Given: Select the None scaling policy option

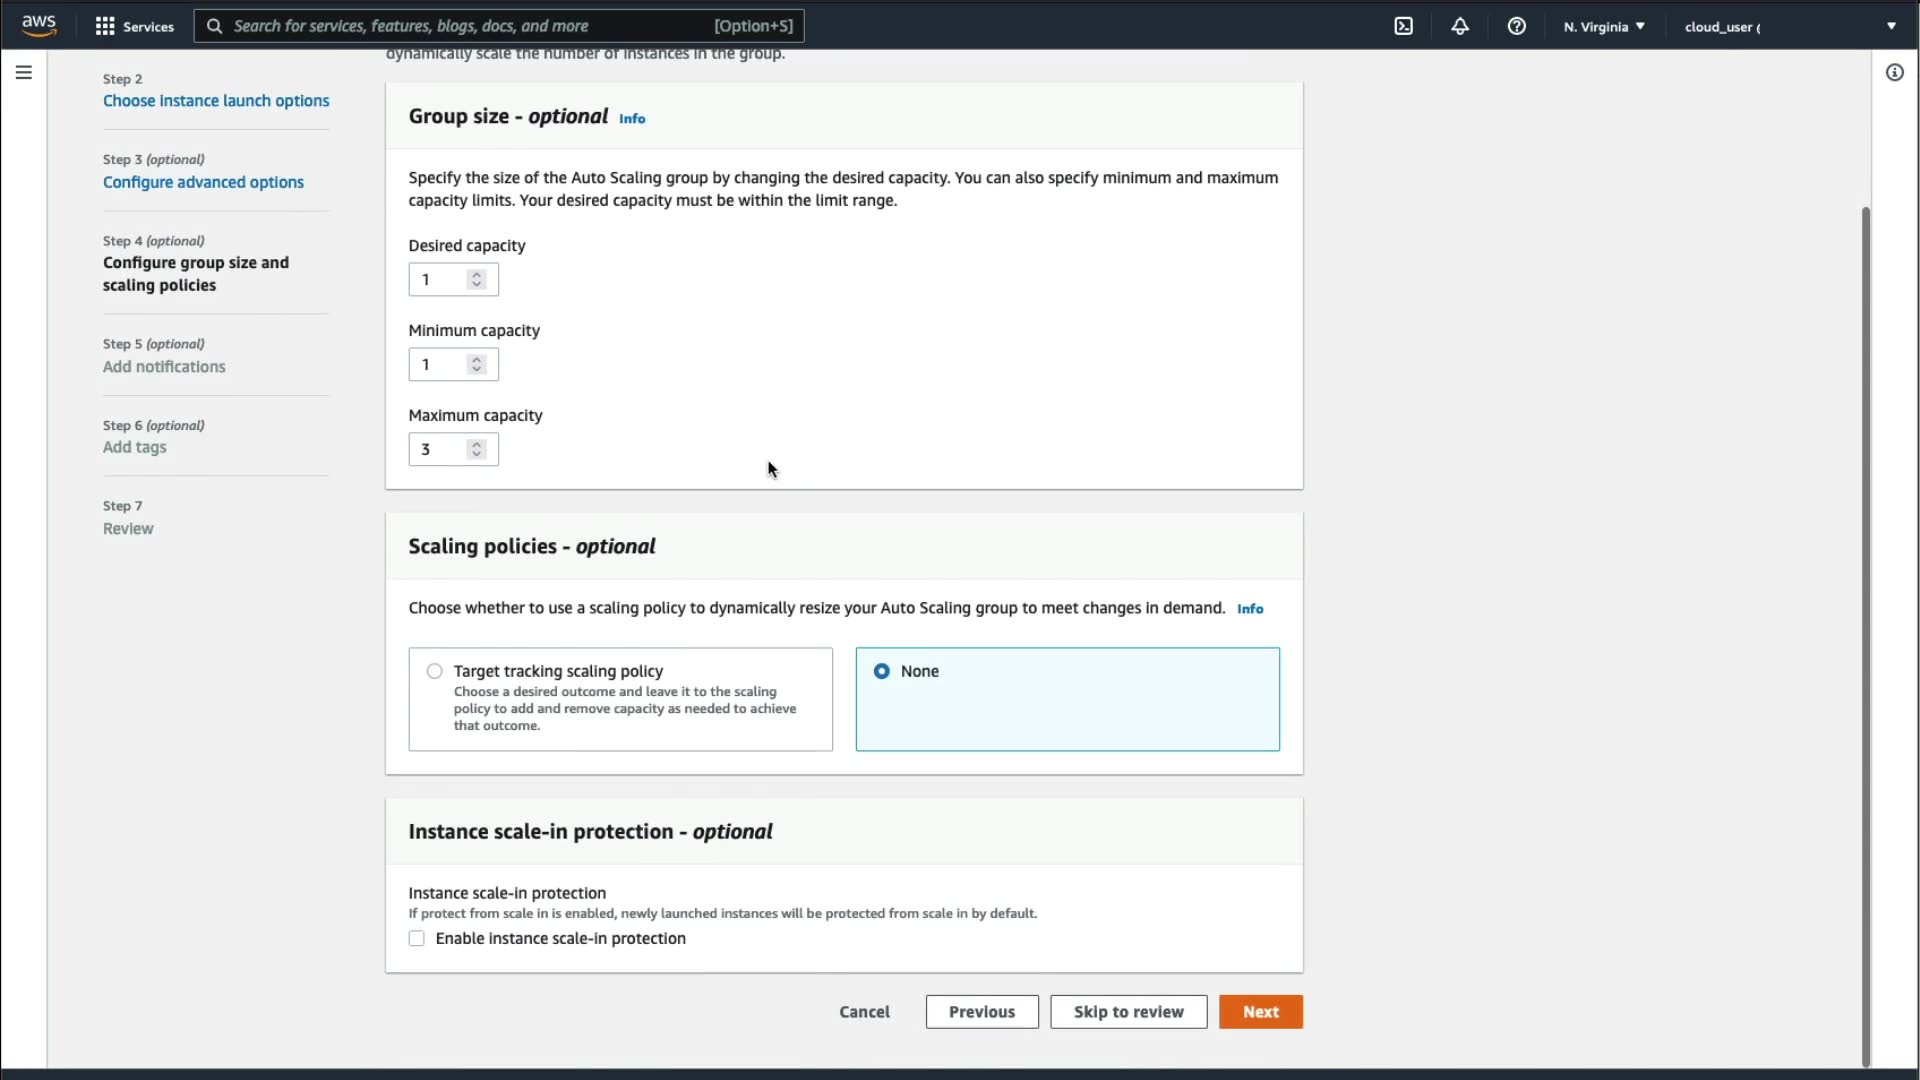Looking at the screenshot, I should [x=881, y=671].
